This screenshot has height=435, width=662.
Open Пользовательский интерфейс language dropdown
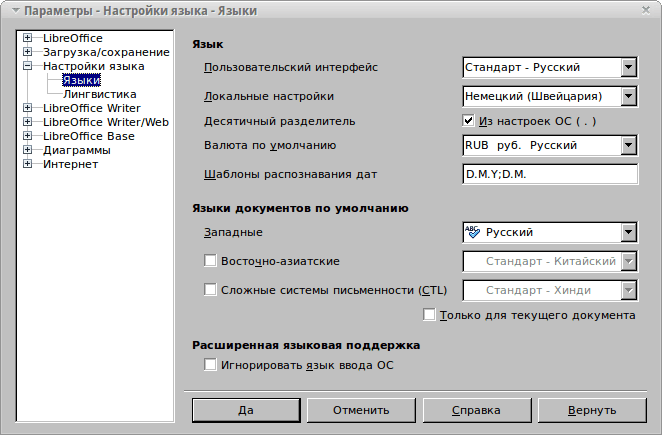[550, 67]
